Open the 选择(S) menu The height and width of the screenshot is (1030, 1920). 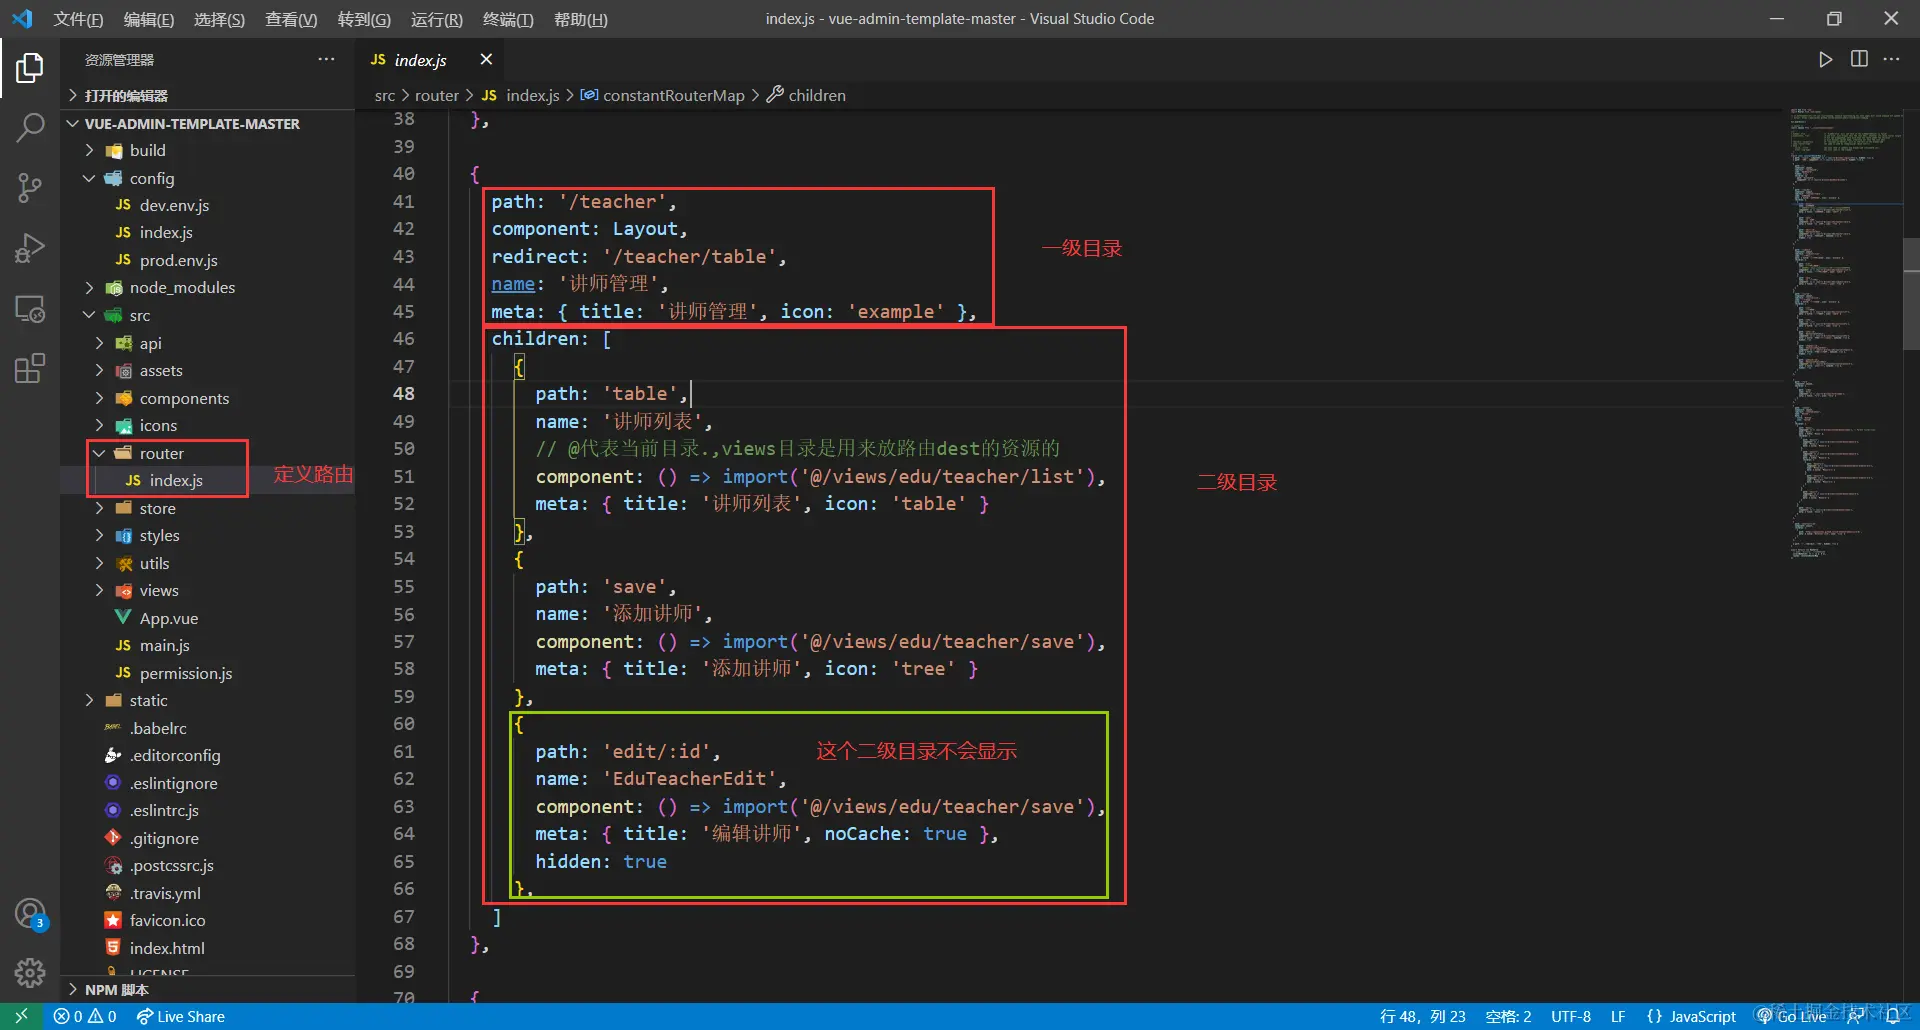click(219, 19)
